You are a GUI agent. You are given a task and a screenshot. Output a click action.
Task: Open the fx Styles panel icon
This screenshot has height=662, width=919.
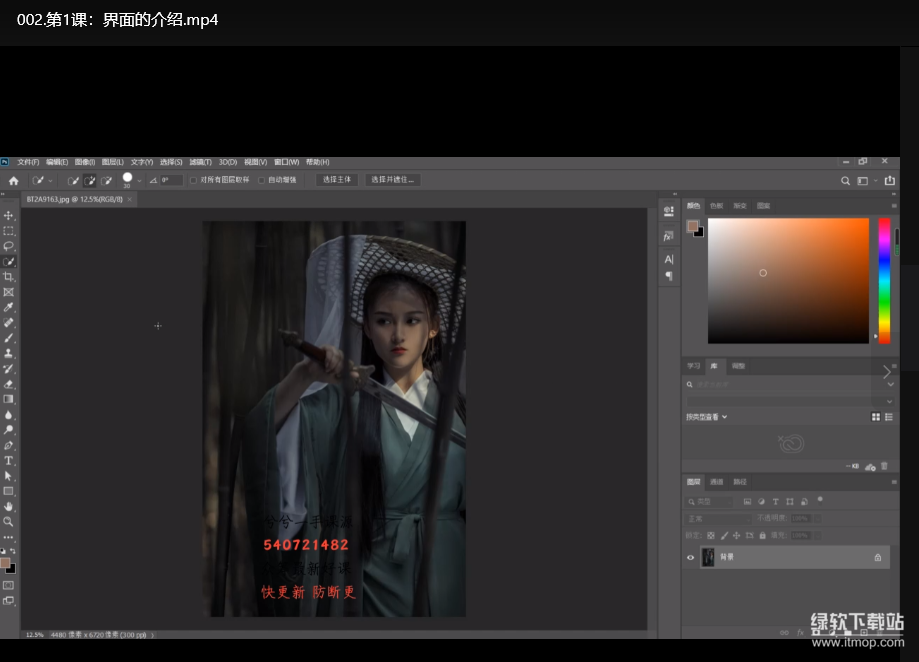[669, 236]
